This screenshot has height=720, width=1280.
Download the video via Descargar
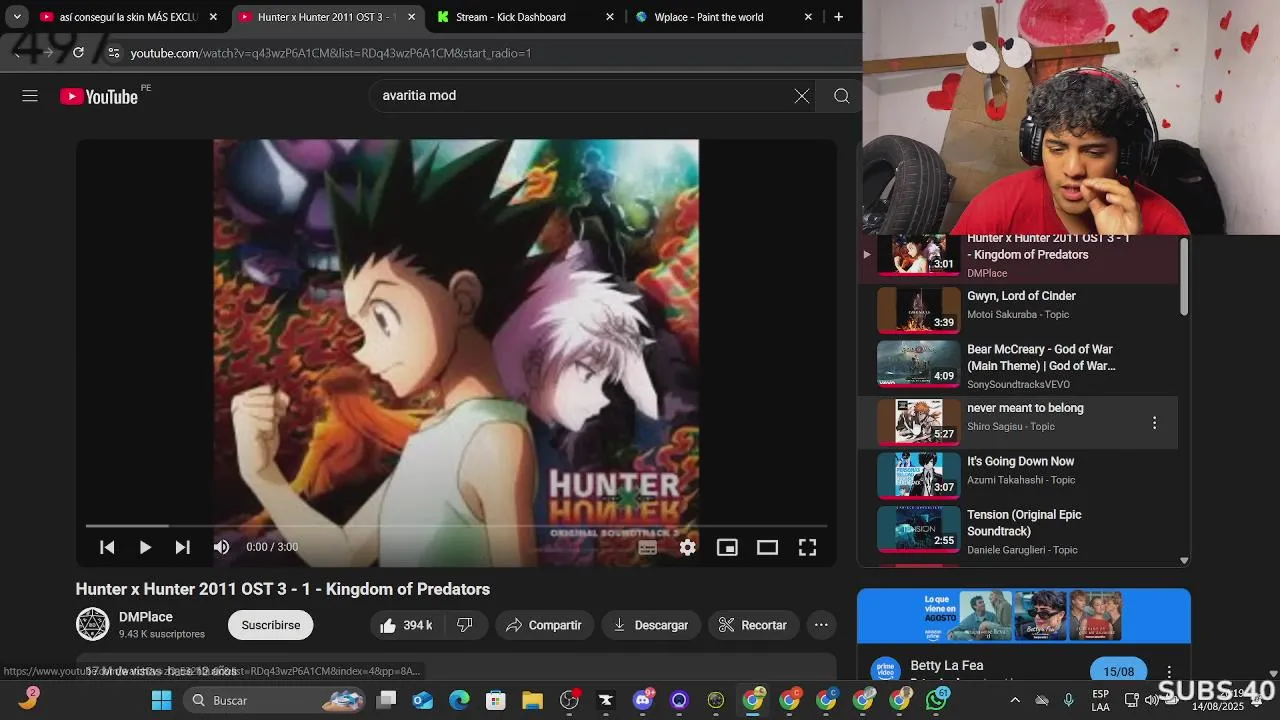(650, 625)
